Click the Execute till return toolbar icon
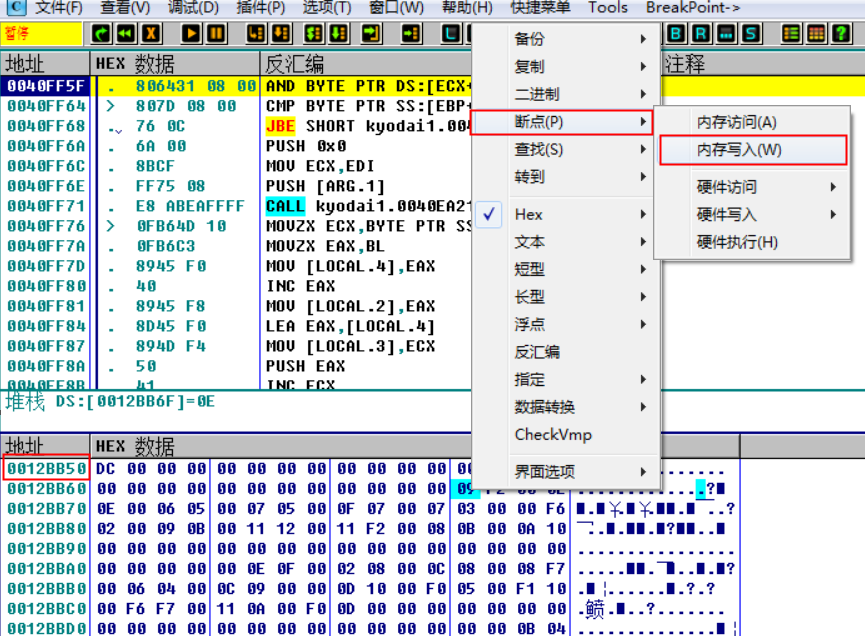The width and height of the screenshot is (865, 636). coord(371,34)
